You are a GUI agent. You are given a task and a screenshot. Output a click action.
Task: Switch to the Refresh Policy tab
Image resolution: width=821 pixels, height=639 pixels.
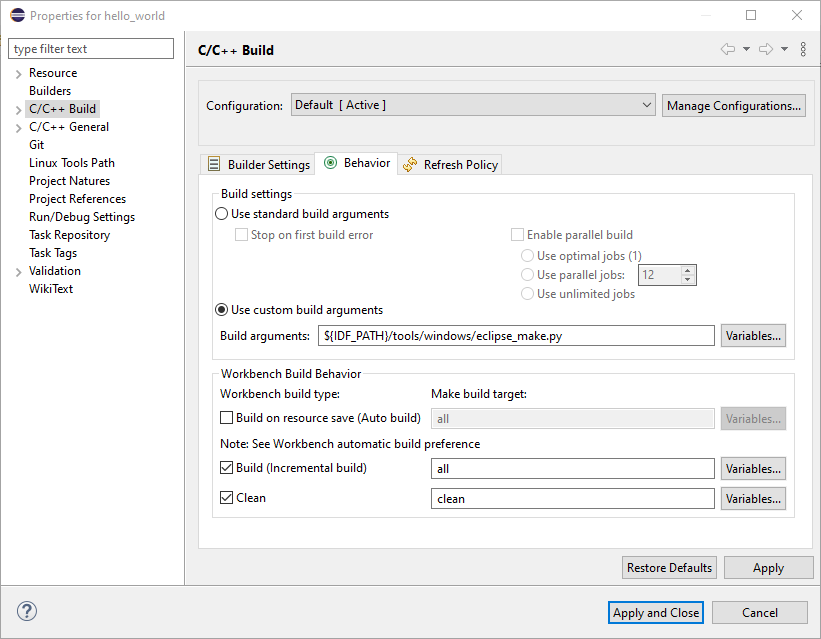(x=460, y=164)
